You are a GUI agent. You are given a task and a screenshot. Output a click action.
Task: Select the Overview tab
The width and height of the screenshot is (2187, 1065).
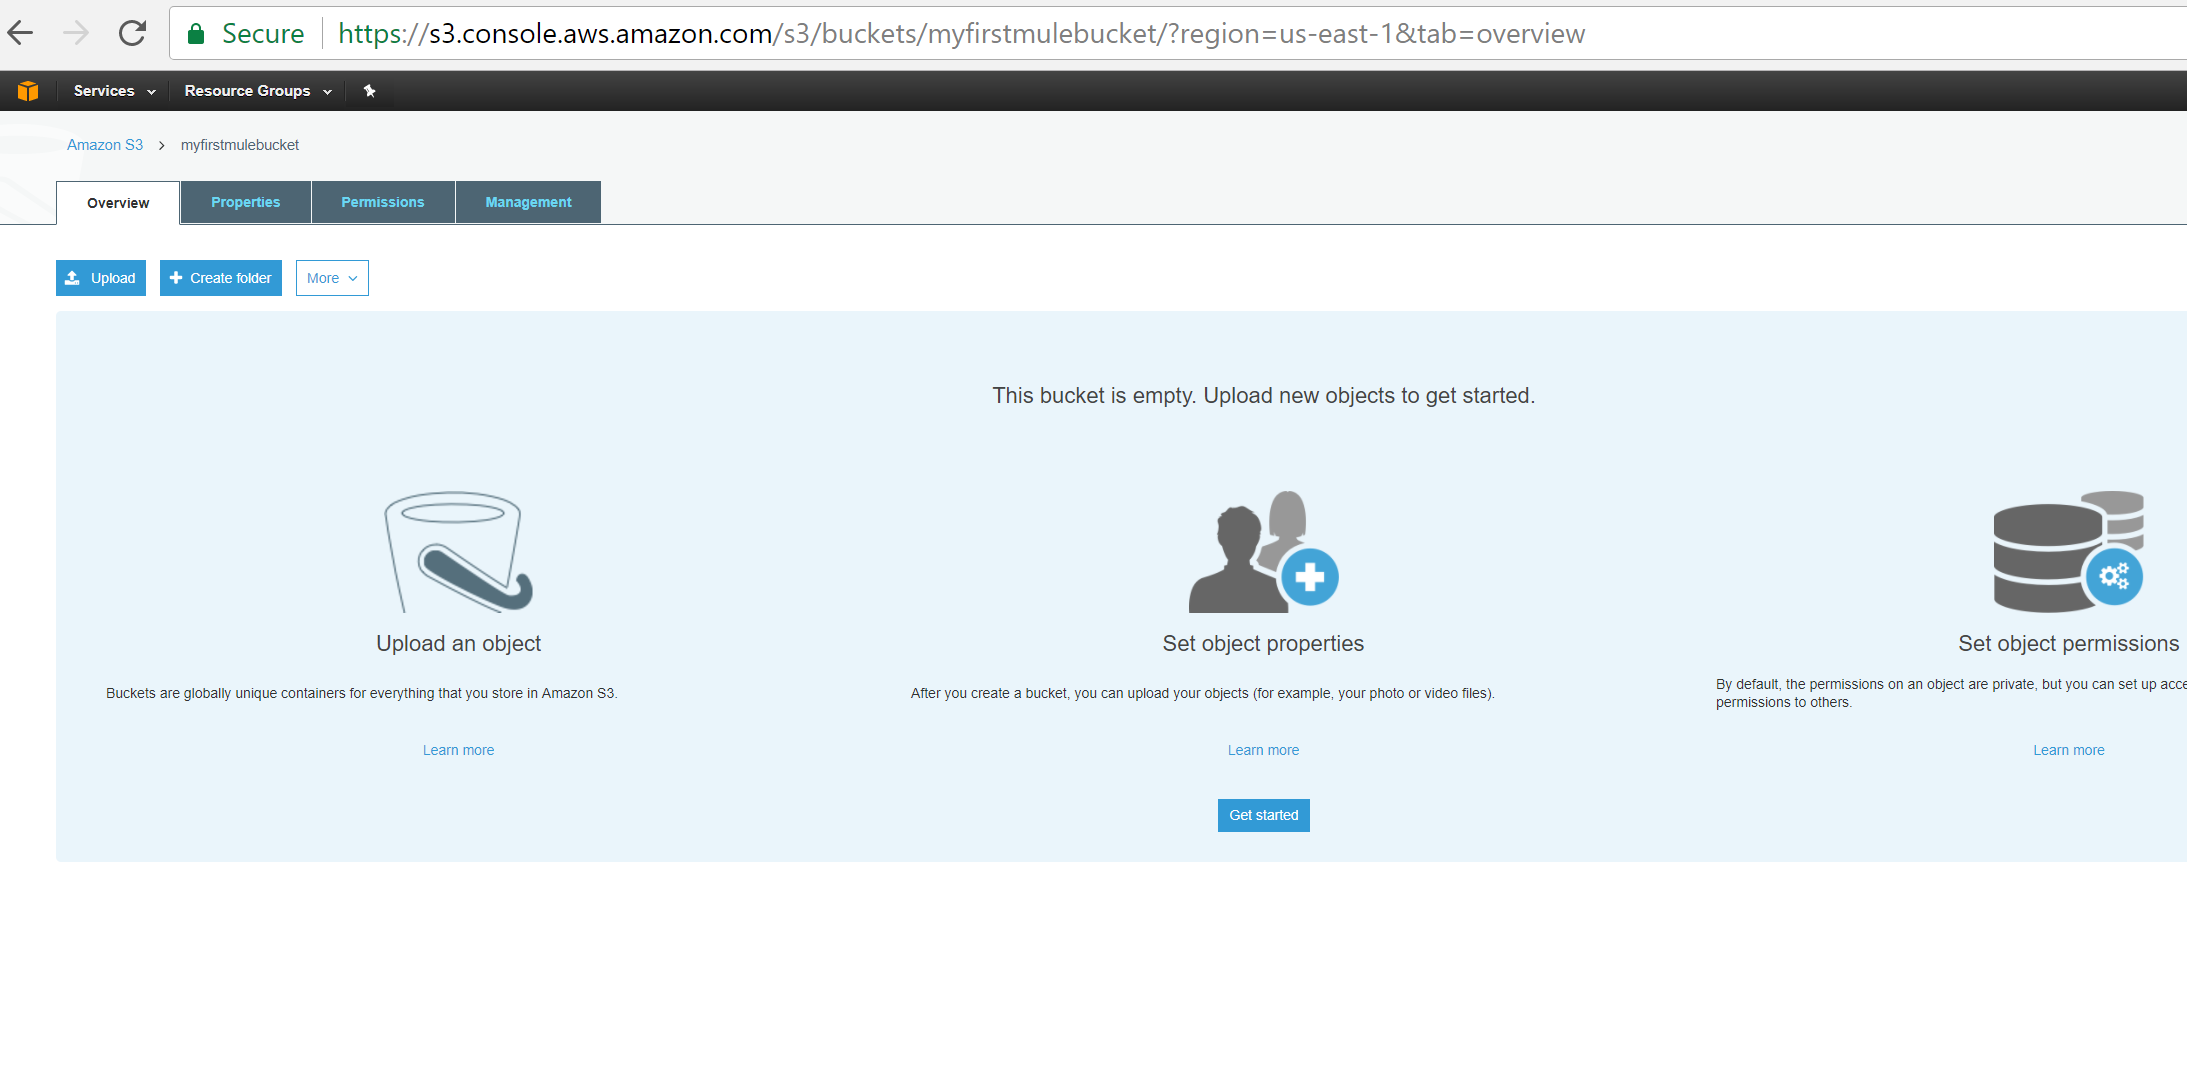pos(118,203)
